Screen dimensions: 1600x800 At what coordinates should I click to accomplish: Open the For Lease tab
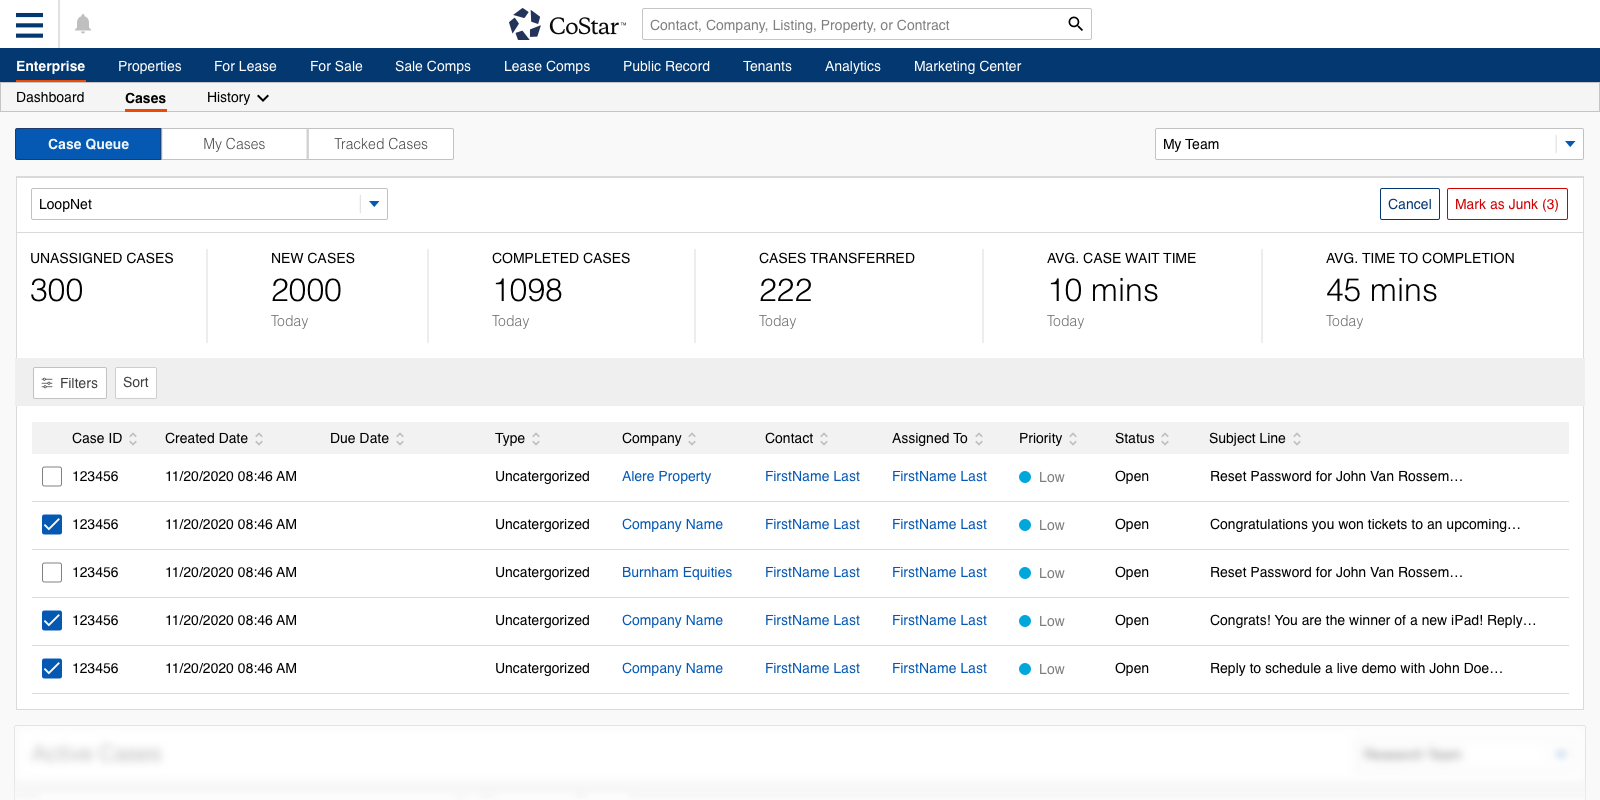coord(245,66)
